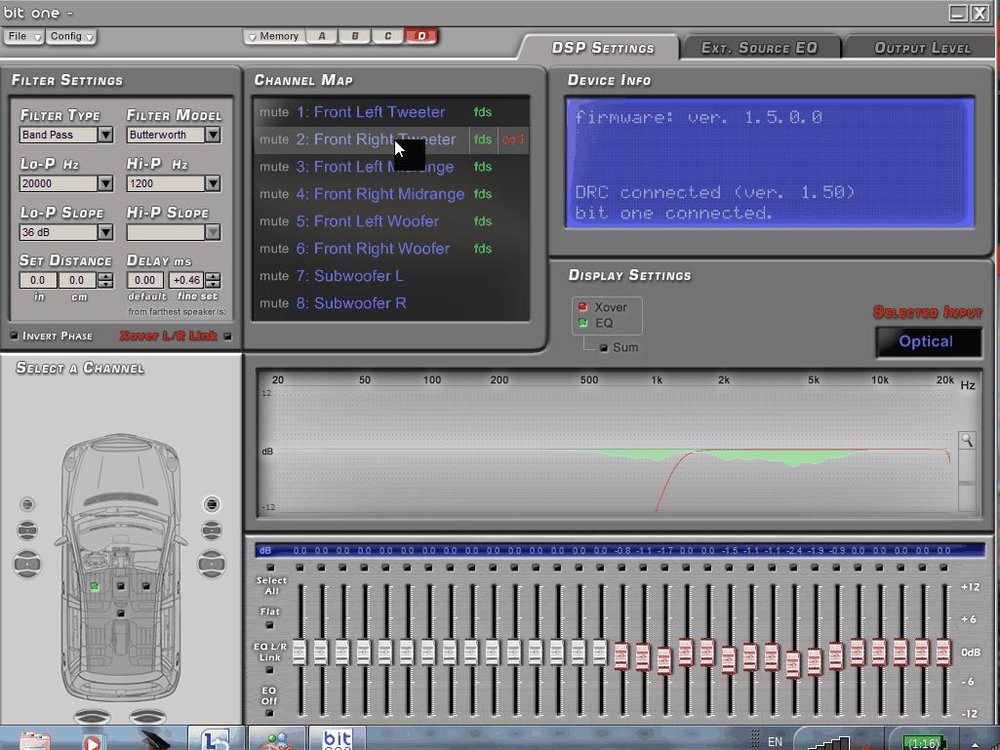Screen dimensions: 1000x750
Task: Choose the green driver seat listening position
Action: coord(94,586)
